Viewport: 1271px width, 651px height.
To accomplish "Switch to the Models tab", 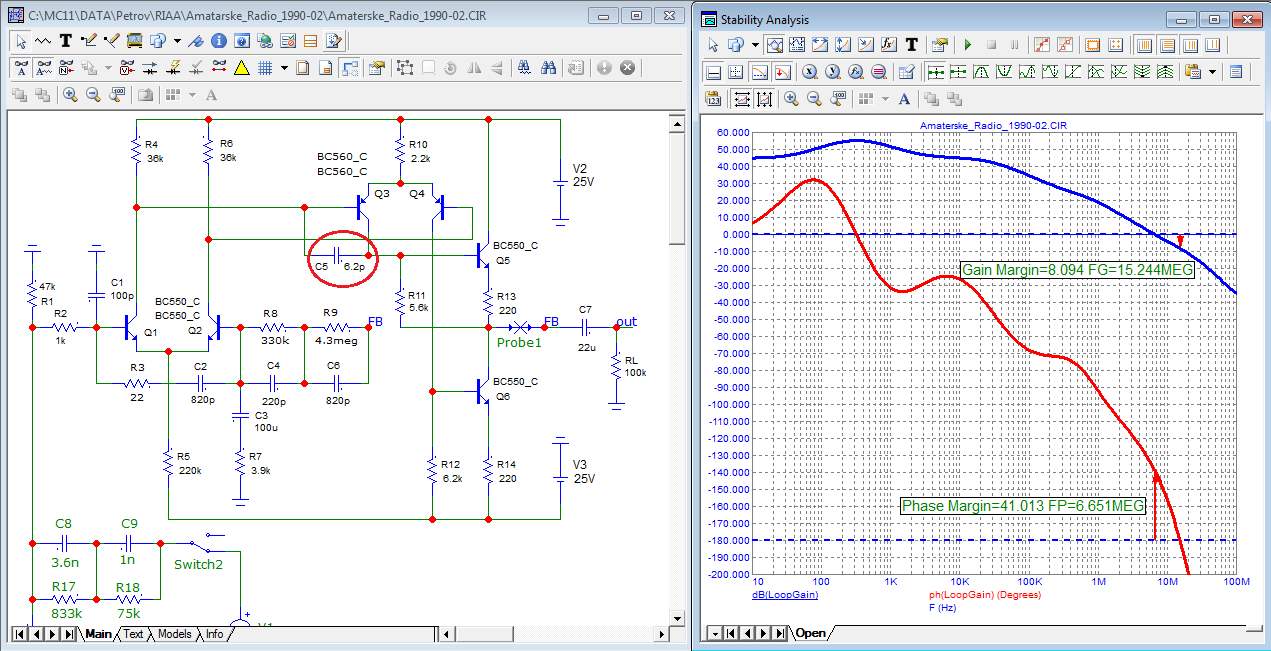I will (174, 634).
